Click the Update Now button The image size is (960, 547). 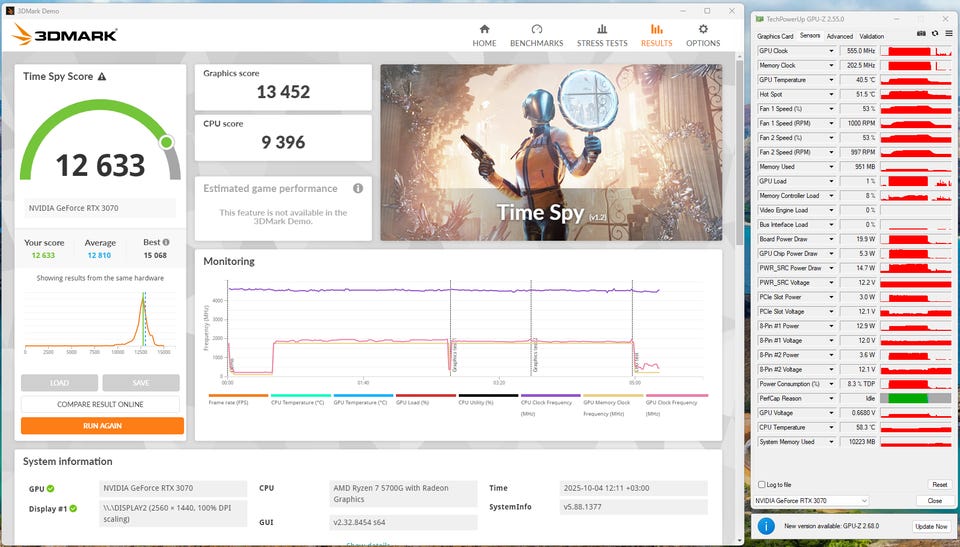pos(931,526)
